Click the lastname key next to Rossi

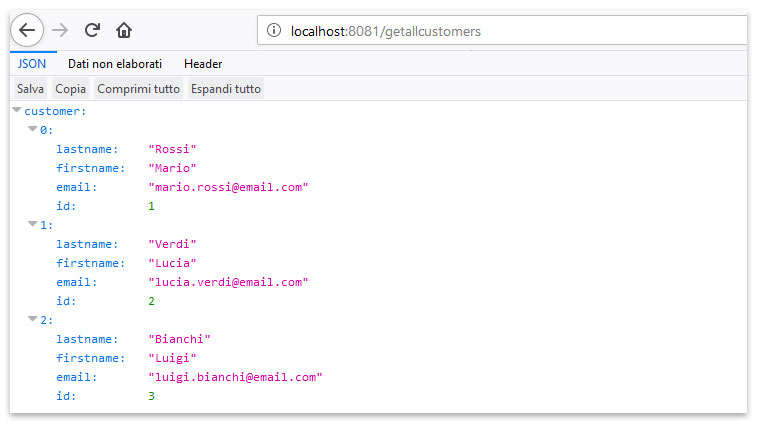point(87,149)
